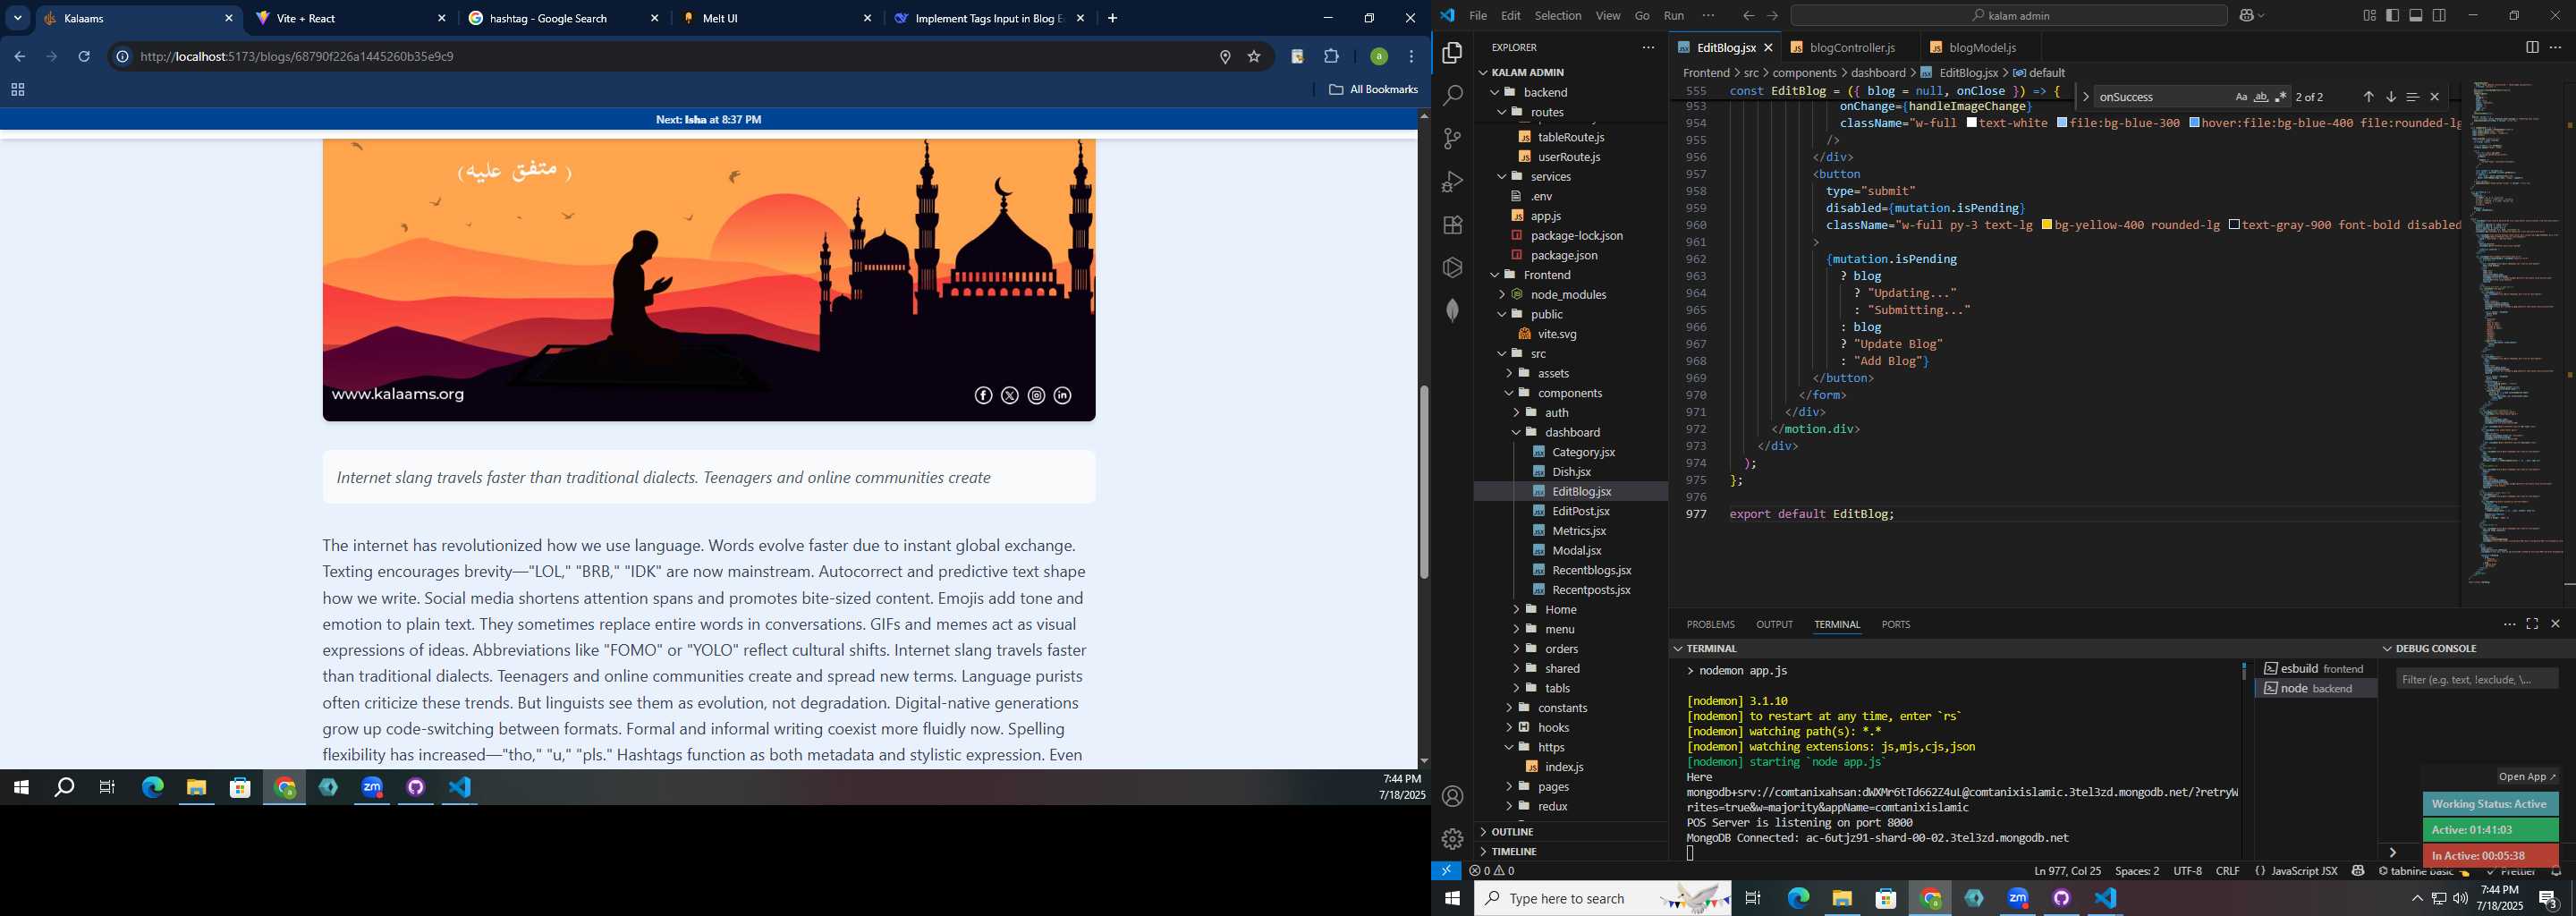This screenshot has width=2576, height=916.
Task: Open the Source Control view icon
Action: click(x=1452, y=139)
